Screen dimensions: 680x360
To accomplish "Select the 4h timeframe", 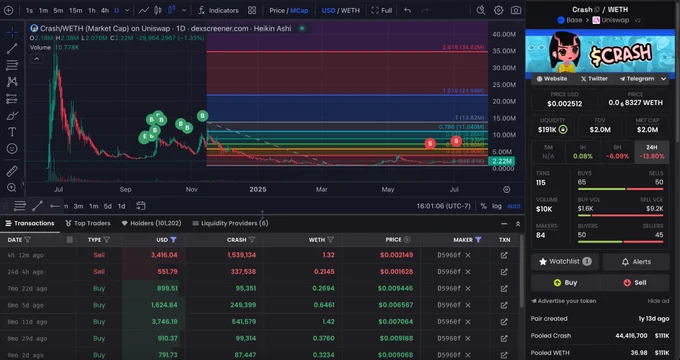I will click(105, 10).
